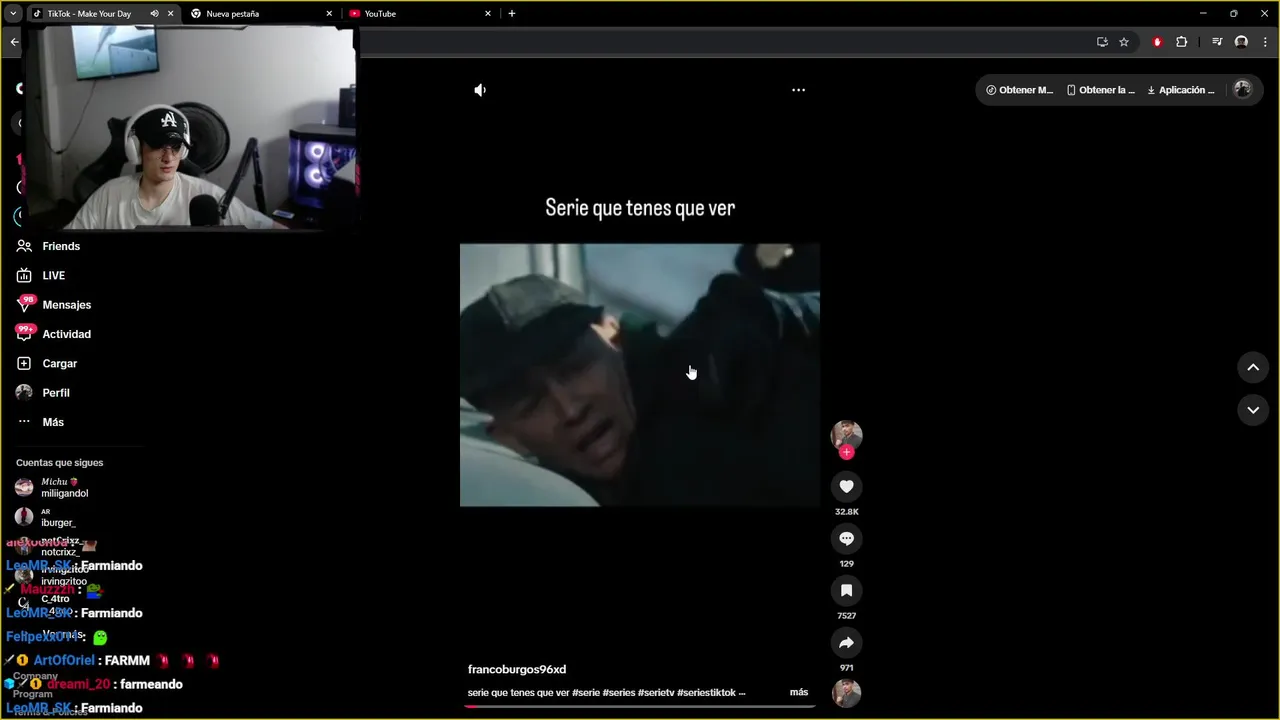This screenshot has height=720, width=1280.
Task: Mute the TikTok video with the speaker icon
Action: click(480, 90)
